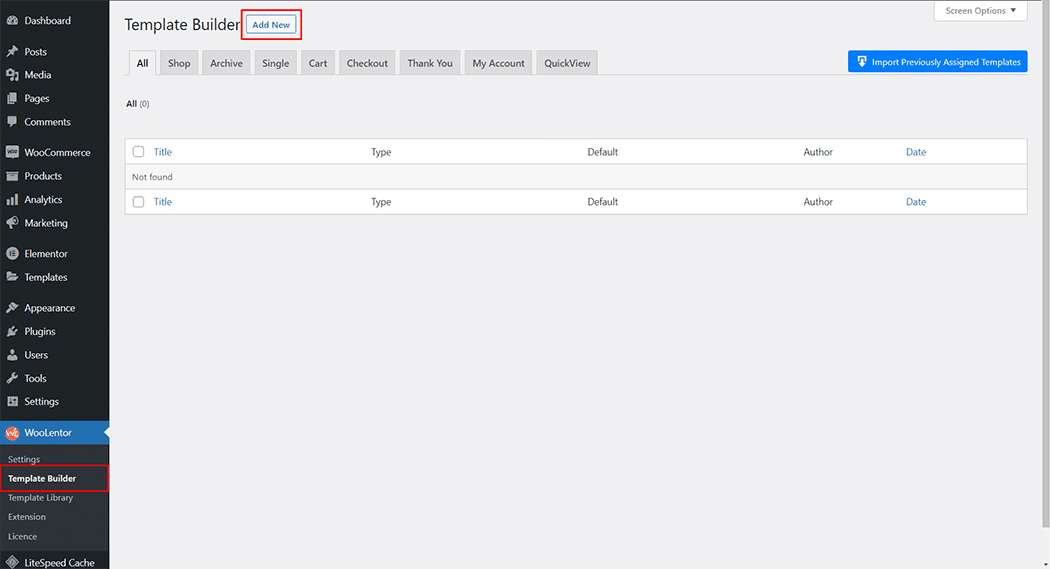
Task: Sort by Date in table header
Action: tap(916, 152)
